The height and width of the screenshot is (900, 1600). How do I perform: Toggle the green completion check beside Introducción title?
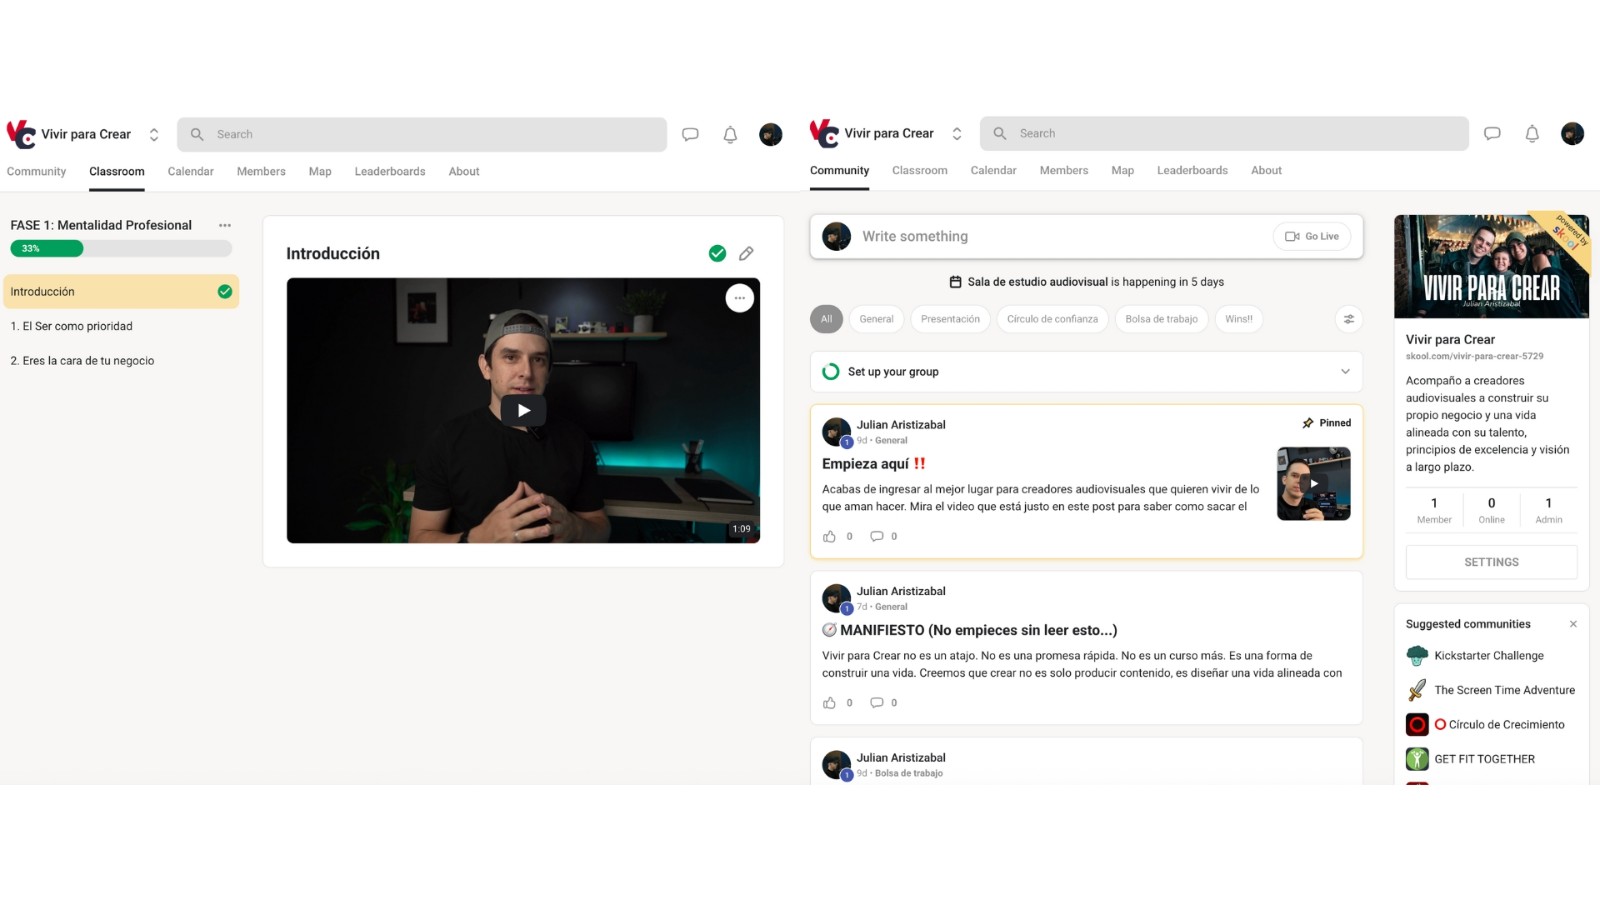tap(717, 254)
